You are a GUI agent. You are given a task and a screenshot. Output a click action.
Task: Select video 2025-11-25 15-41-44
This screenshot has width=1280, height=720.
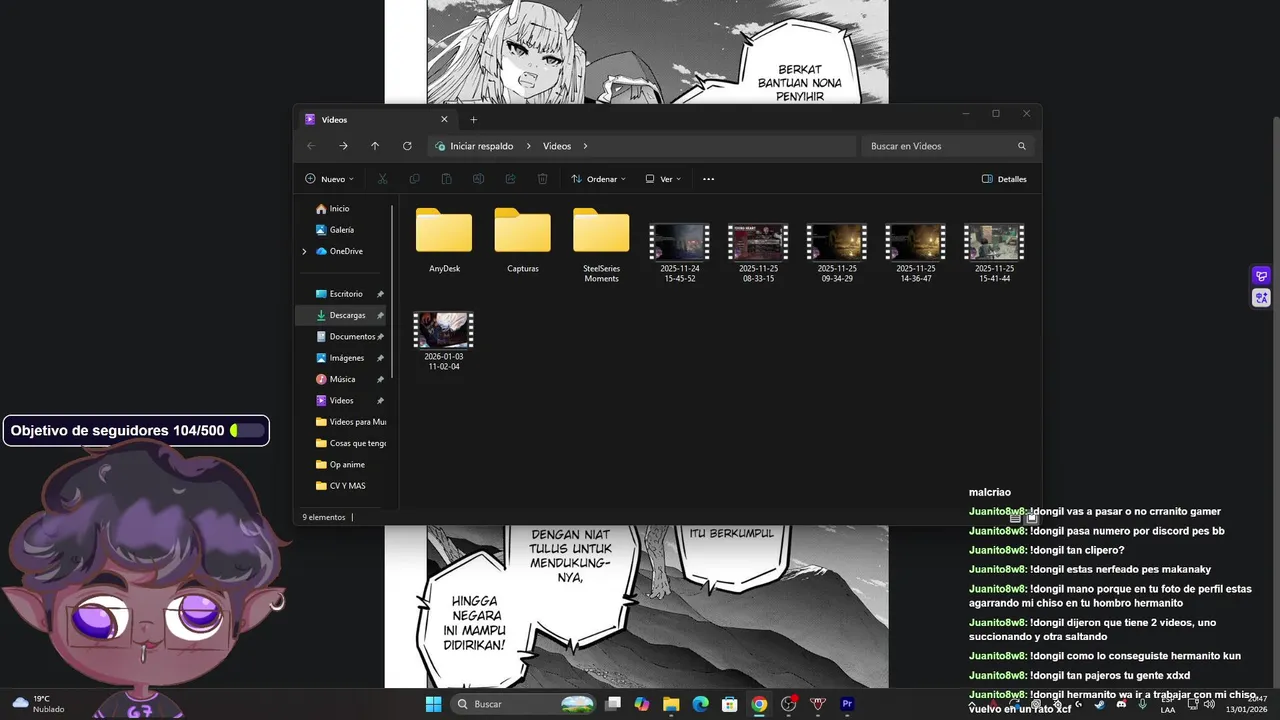pos(994,252)
